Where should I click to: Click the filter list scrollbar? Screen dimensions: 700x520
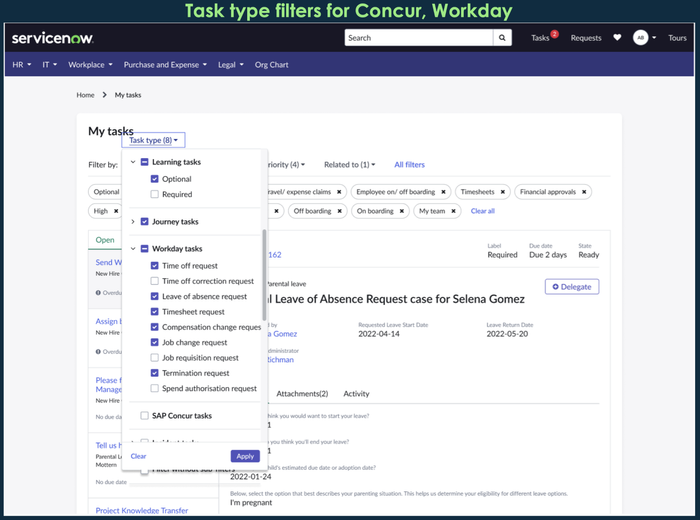264,275
